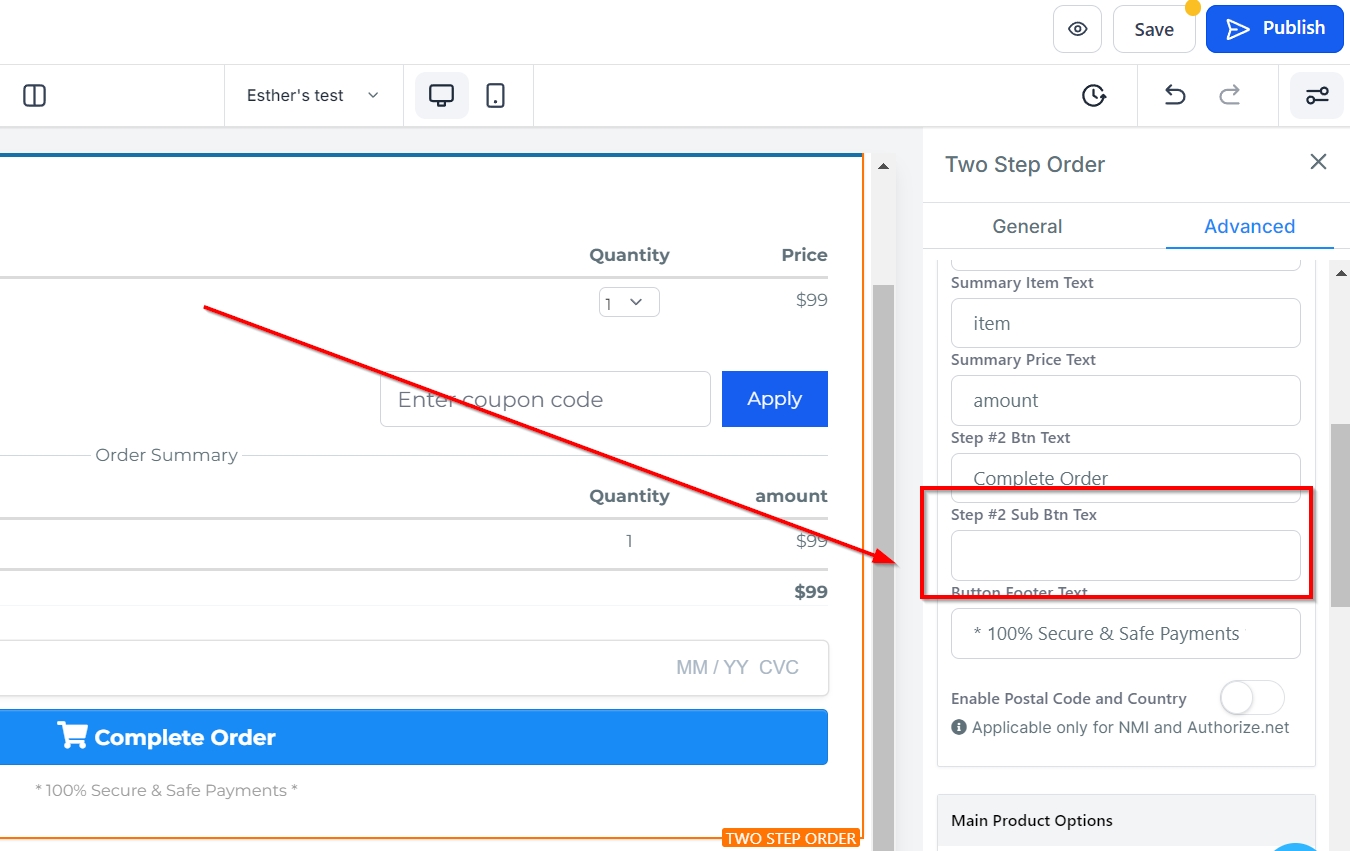Select the Advanced tab
1350x851 pixels.
(x=1249, y=226)
